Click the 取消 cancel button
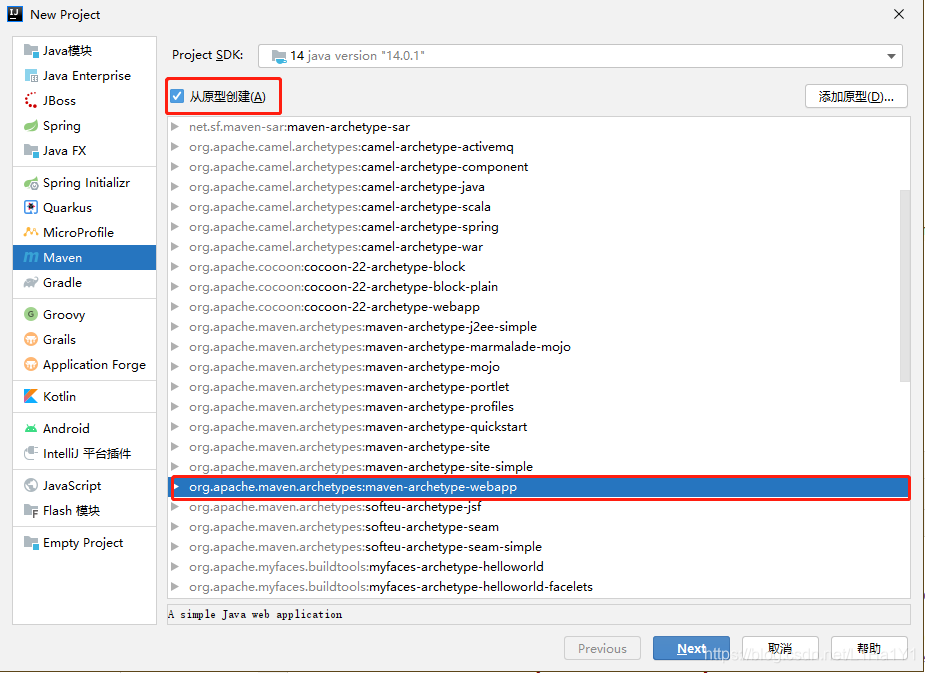 (780, 648)
